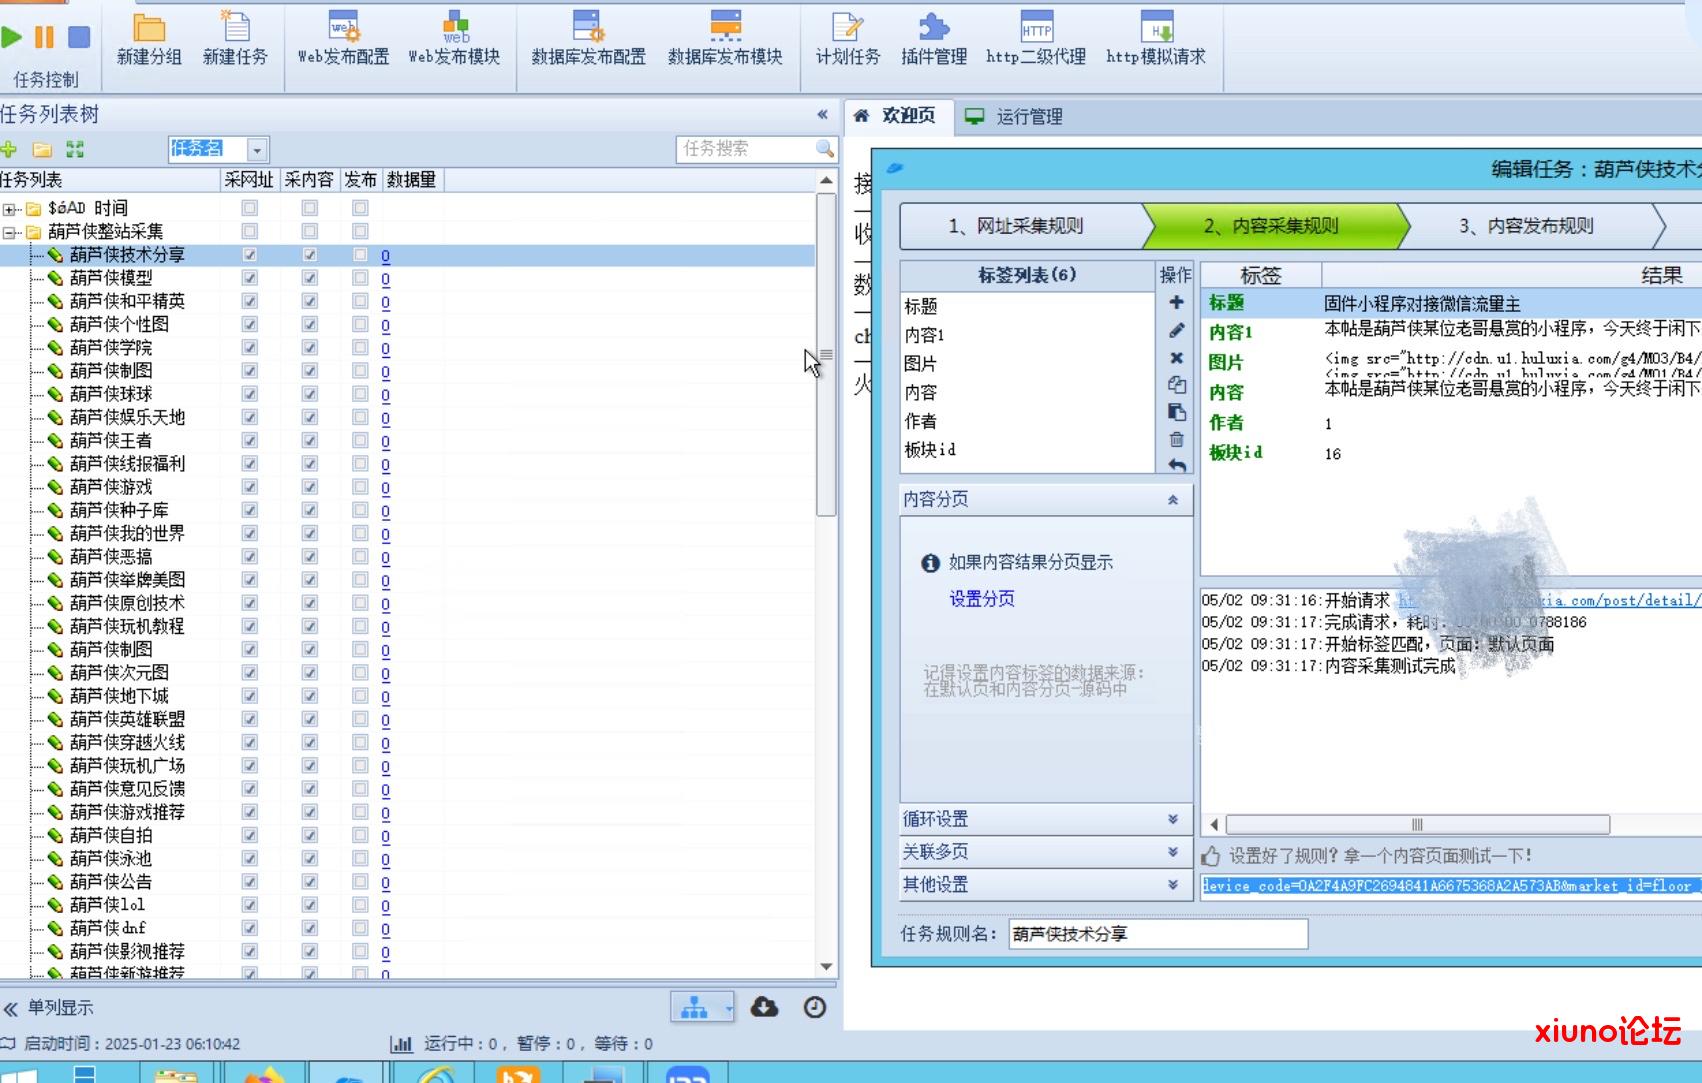
Task: Collapse the 内容分页 section
Action: click(x=1173, y=499)
